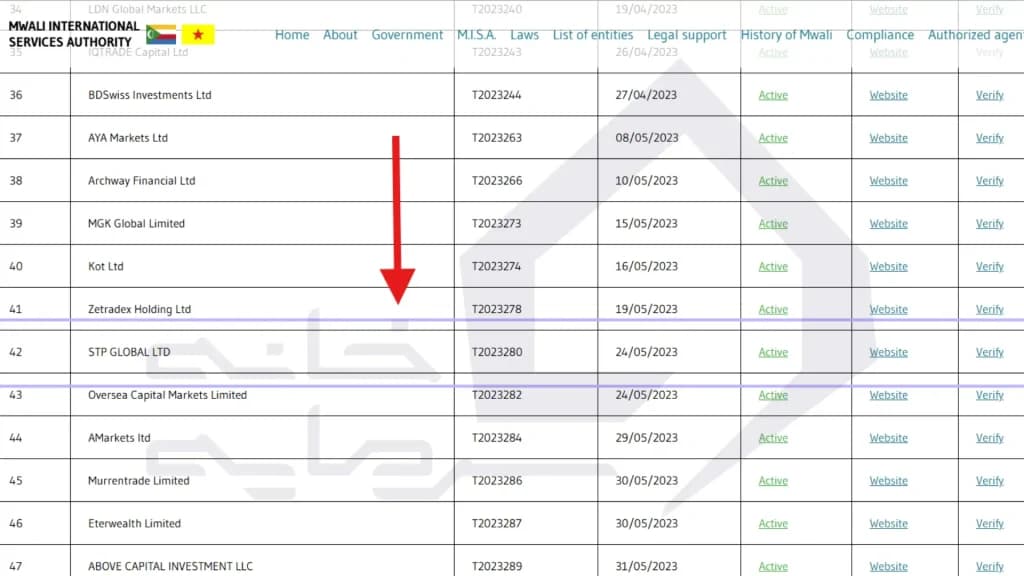Click Active status for STP GLOBAL LTD
Image resolution: width=1024 pixels, height=576 pixels.
point(773,353)
